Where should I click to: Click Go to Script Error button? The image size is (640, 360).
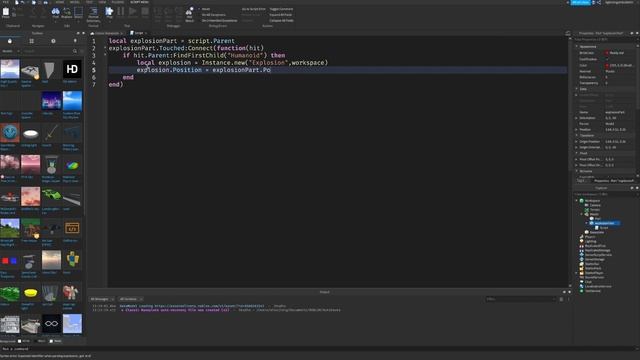(x=253, y=9)
